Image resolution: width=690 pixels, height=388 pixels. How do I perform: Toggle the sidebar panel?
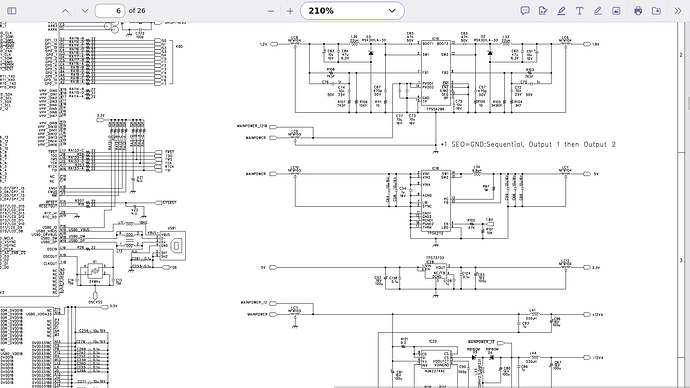[x=12, y=11]
